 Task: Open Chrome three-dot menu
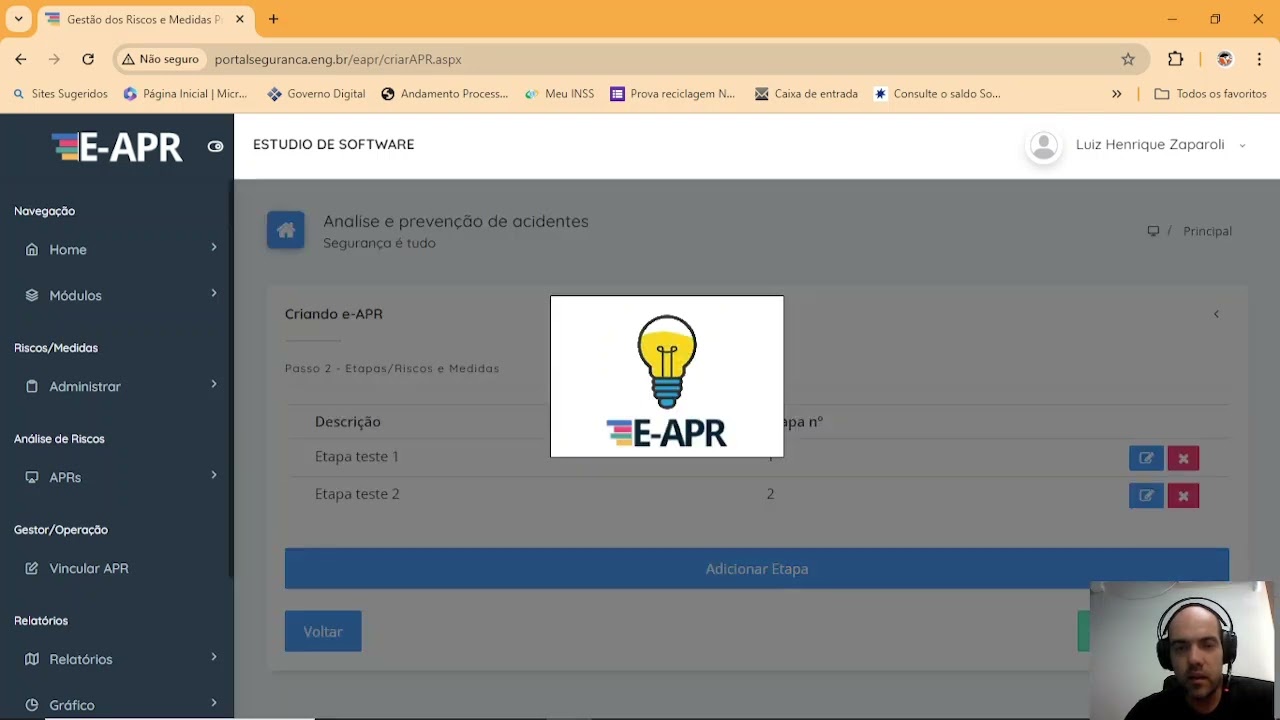(1259, 59)
